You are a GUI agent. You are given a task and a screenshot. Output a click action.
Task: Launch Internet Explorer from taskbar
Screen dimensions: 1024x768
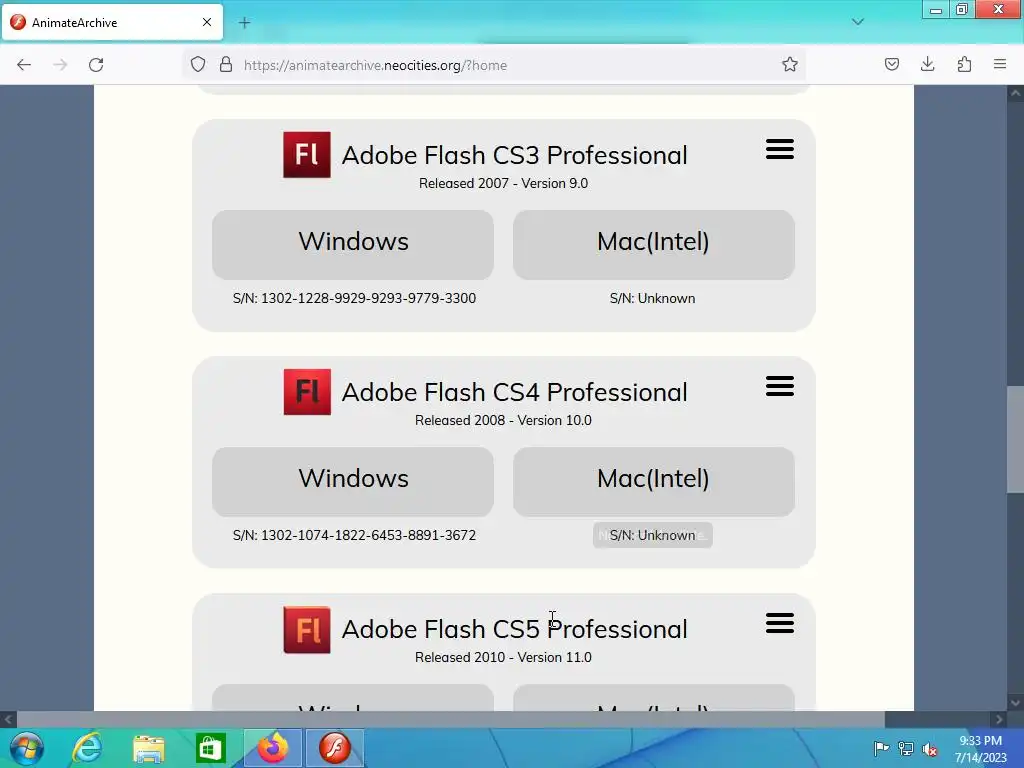click(87, 748)
